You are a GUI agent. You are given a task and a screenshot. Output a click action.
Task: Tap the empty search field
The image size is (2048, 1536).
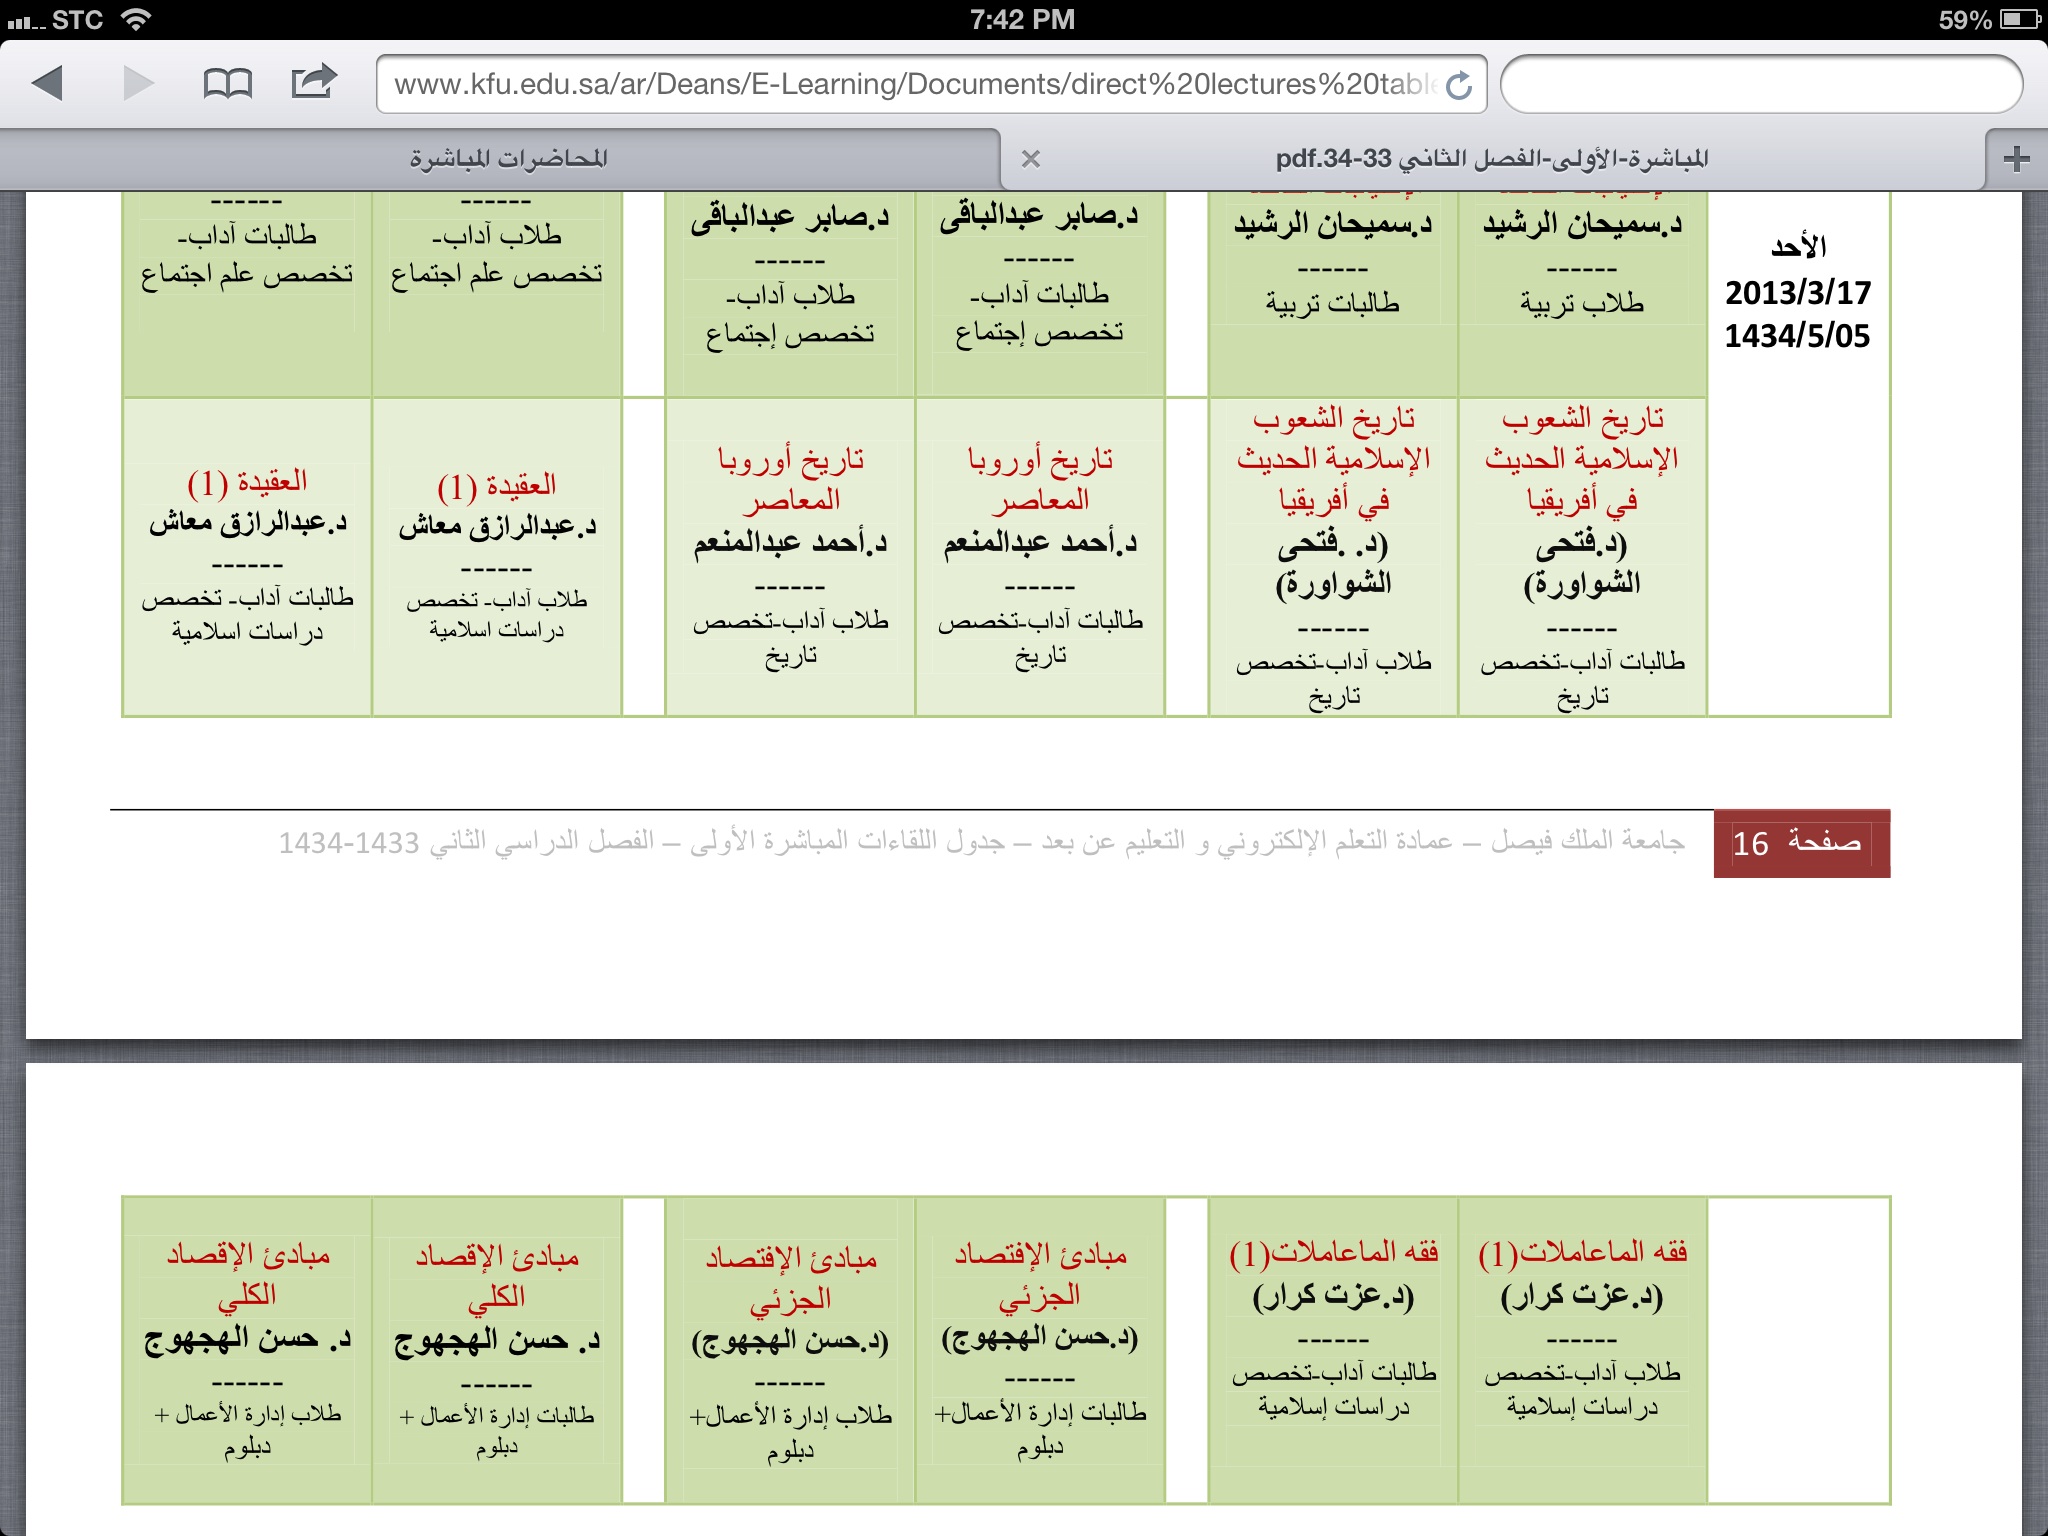(1761, 84)
